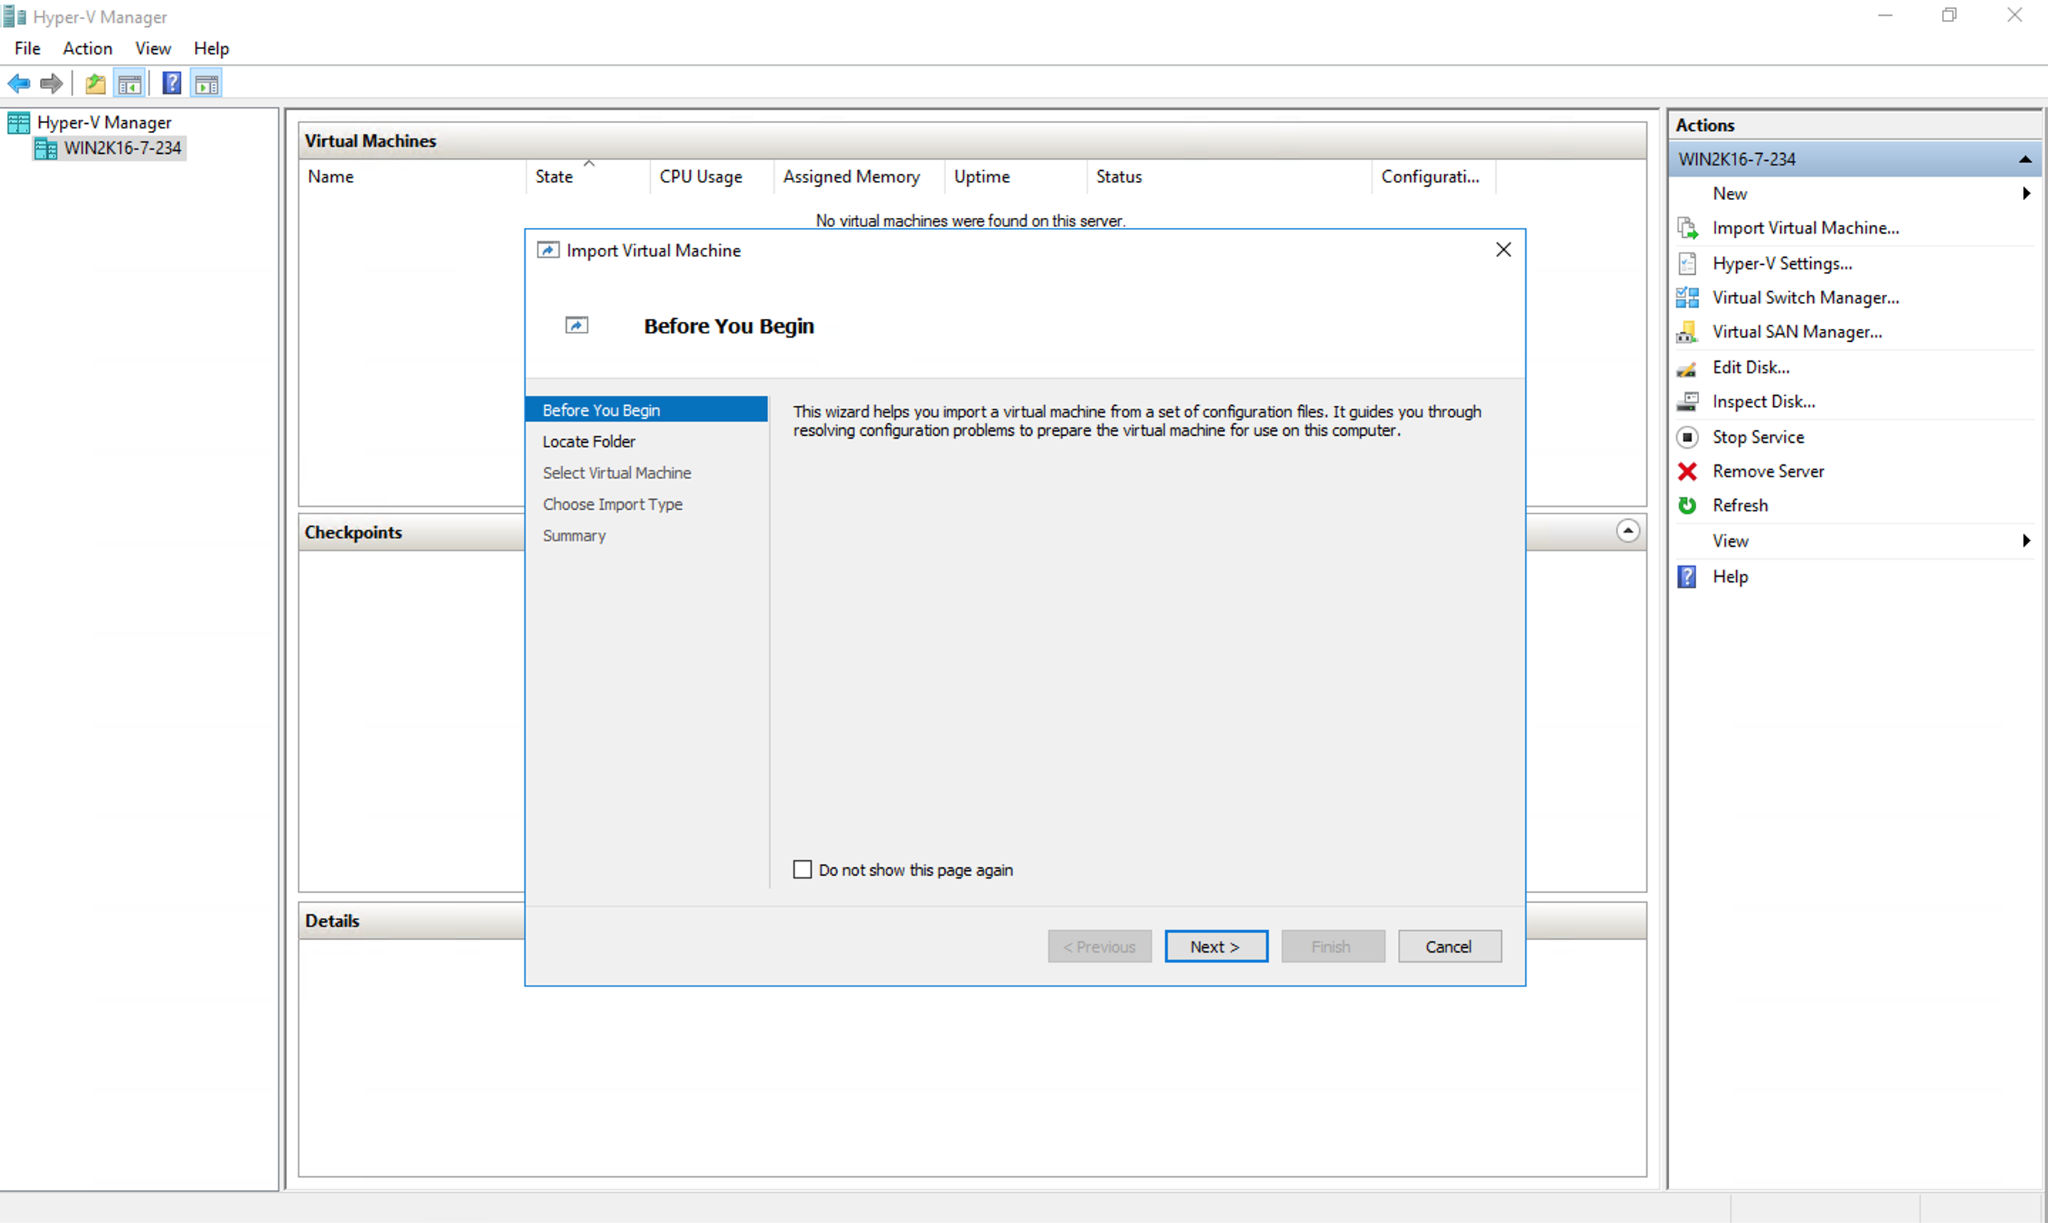Image resolution: width=2048 pixels, height=1223 pixels.
Task: Click the Hyper-V Manager tree root icon
Action: coord(19,123)
